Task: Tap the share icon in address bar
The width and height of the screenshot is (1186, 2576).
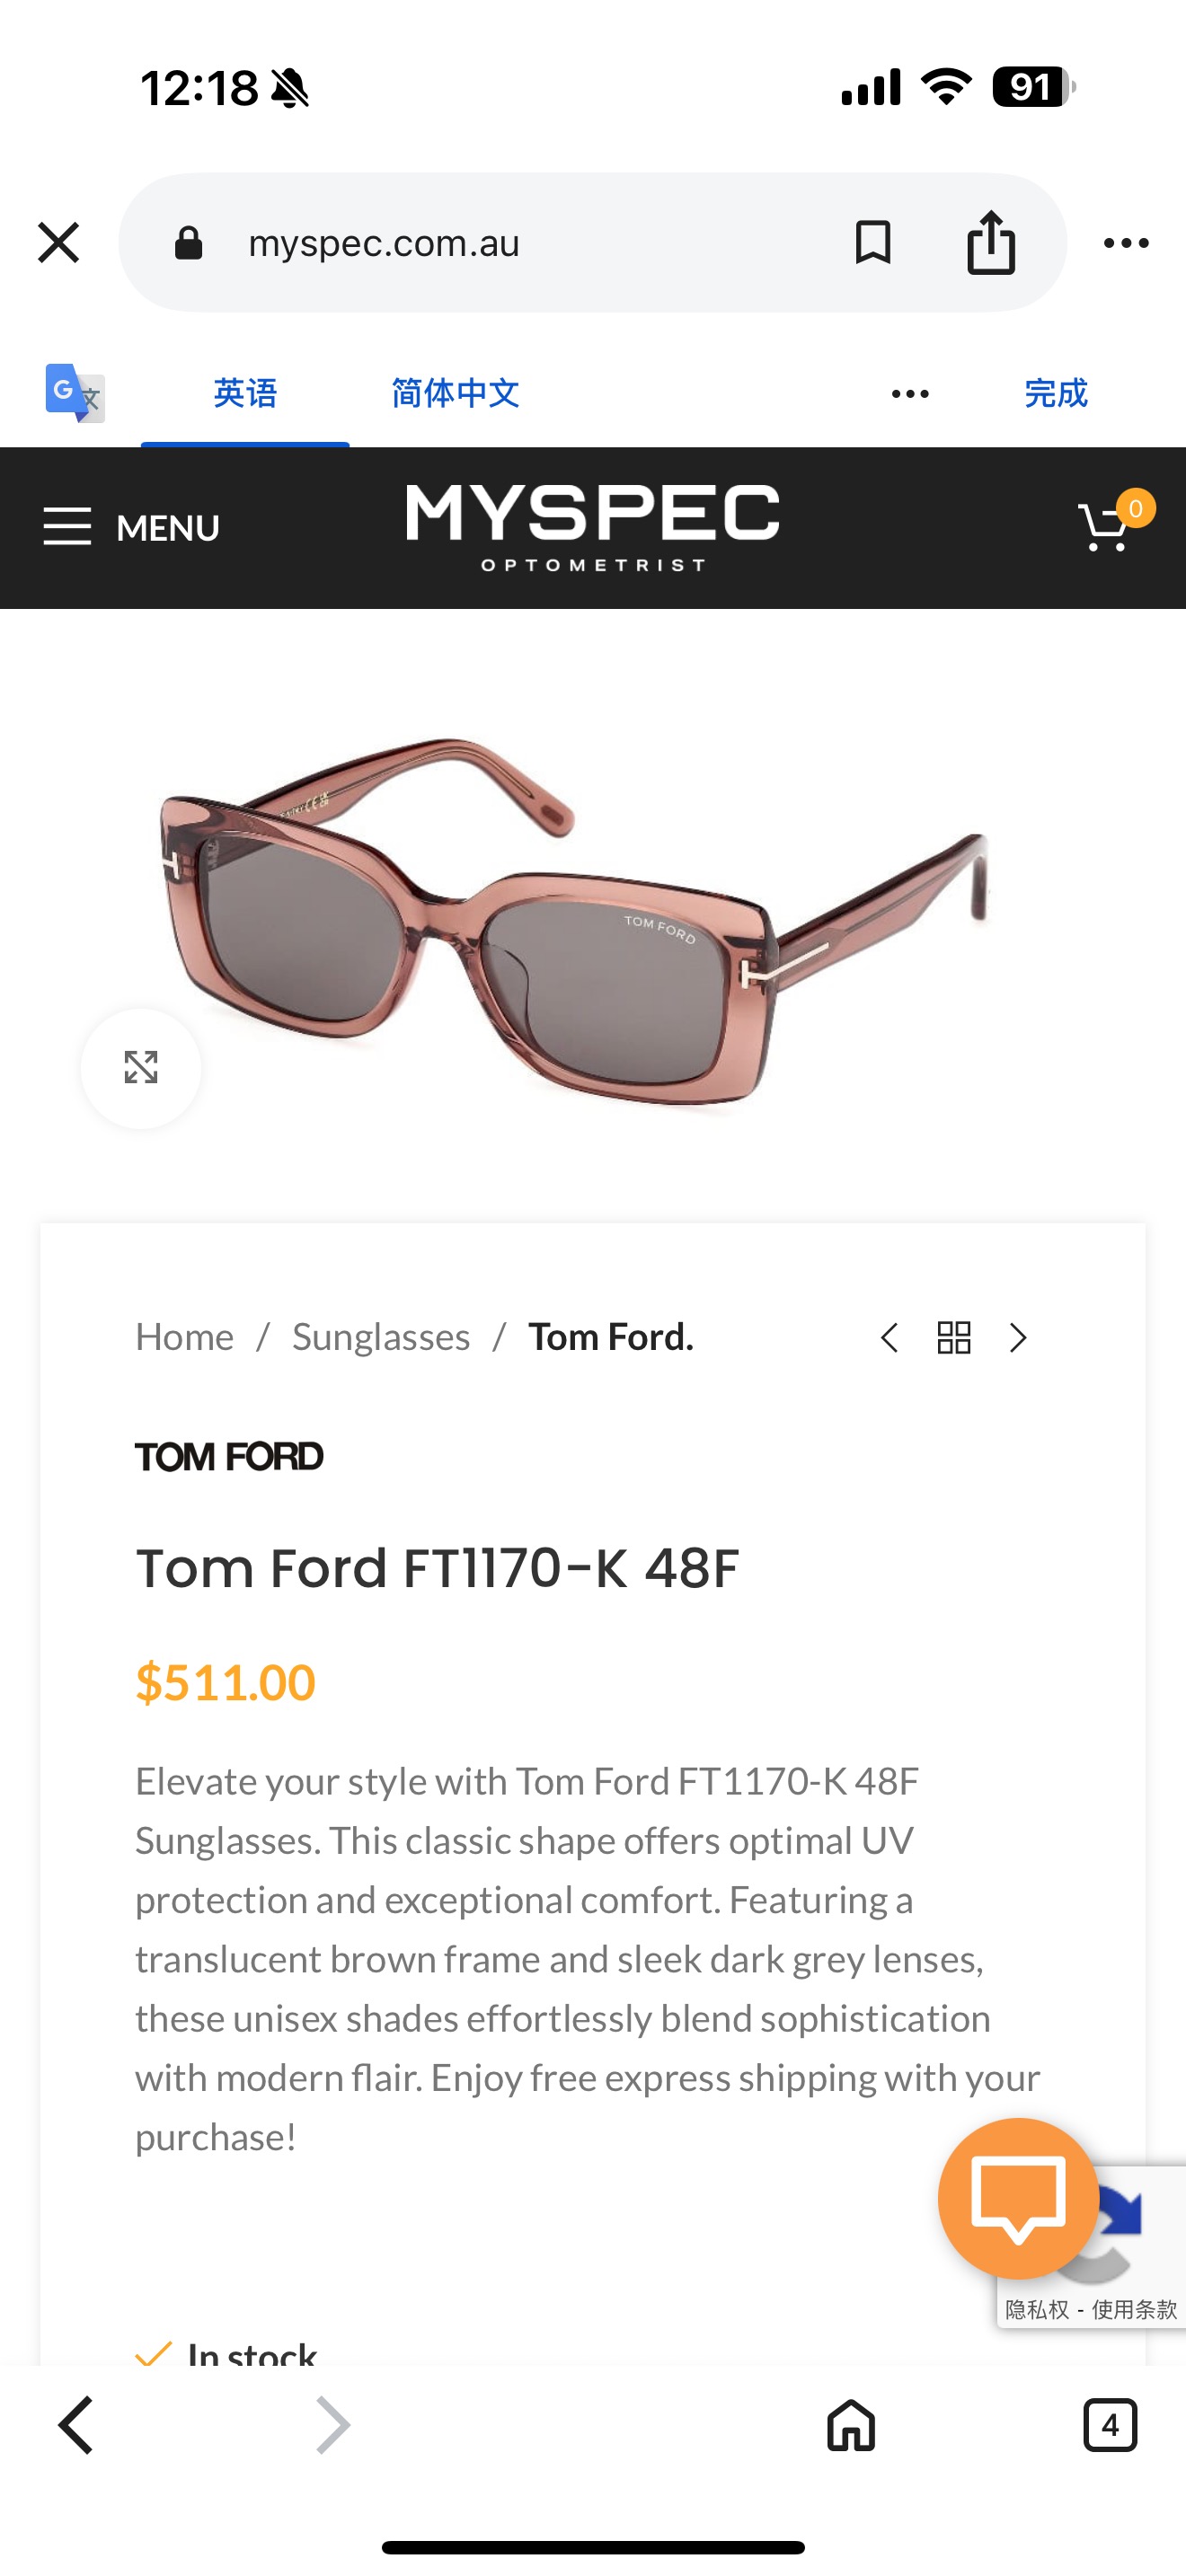Action: pyautogui.click(x=991, y=242)
